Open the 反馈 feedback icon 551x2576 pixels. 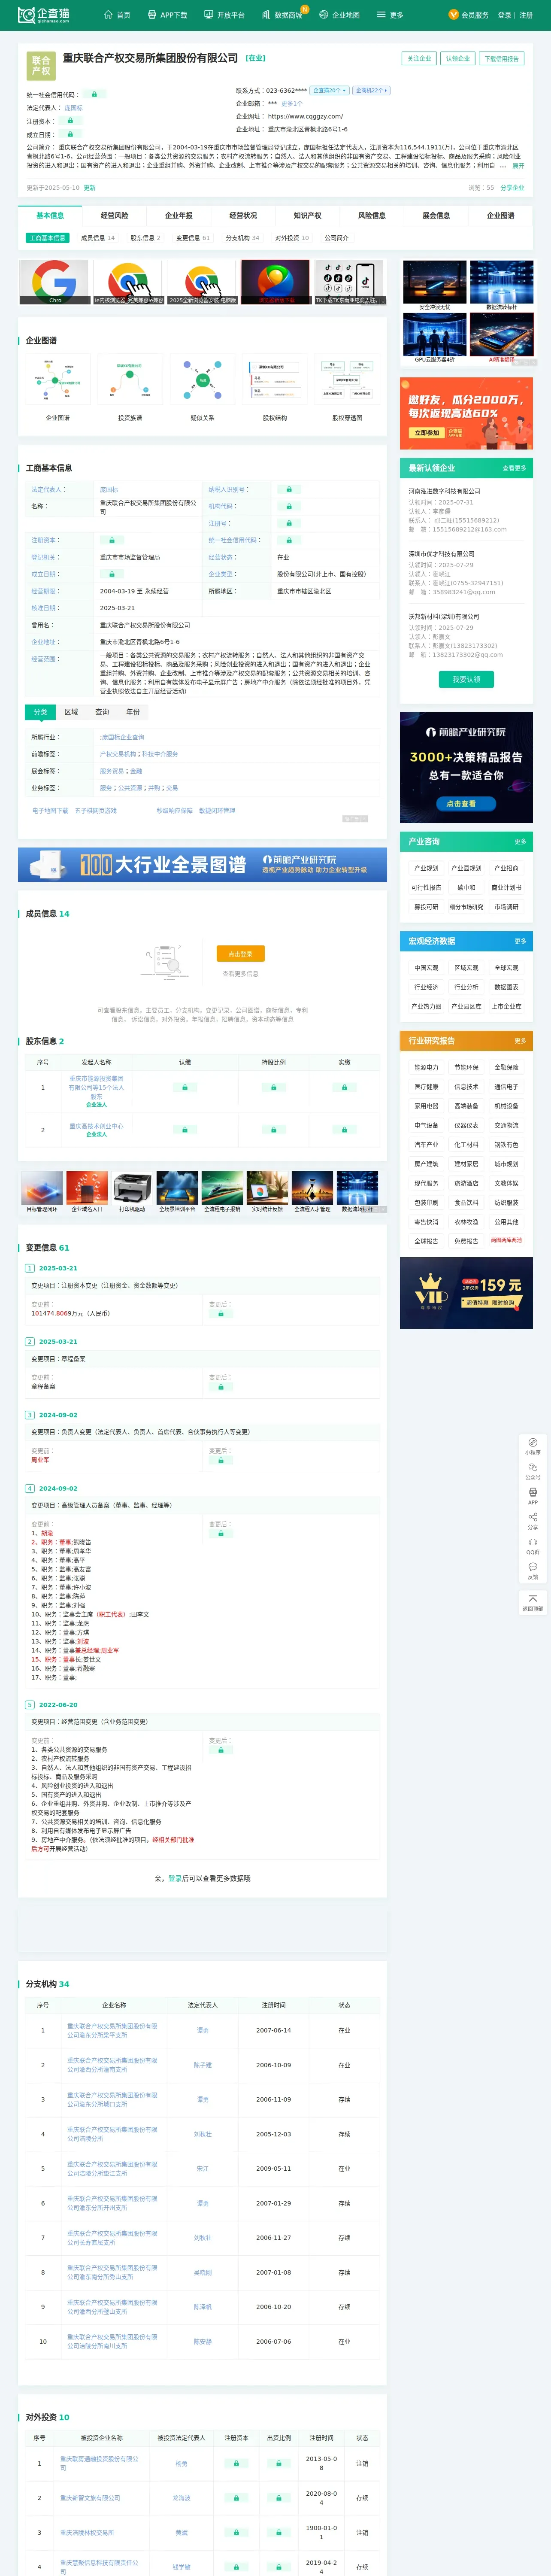(532, 1571)
